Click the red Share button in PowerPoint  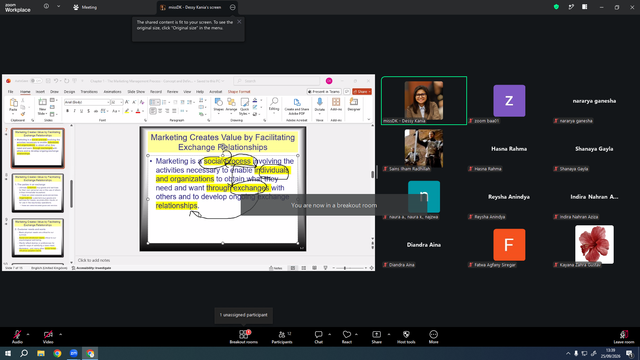362,92
